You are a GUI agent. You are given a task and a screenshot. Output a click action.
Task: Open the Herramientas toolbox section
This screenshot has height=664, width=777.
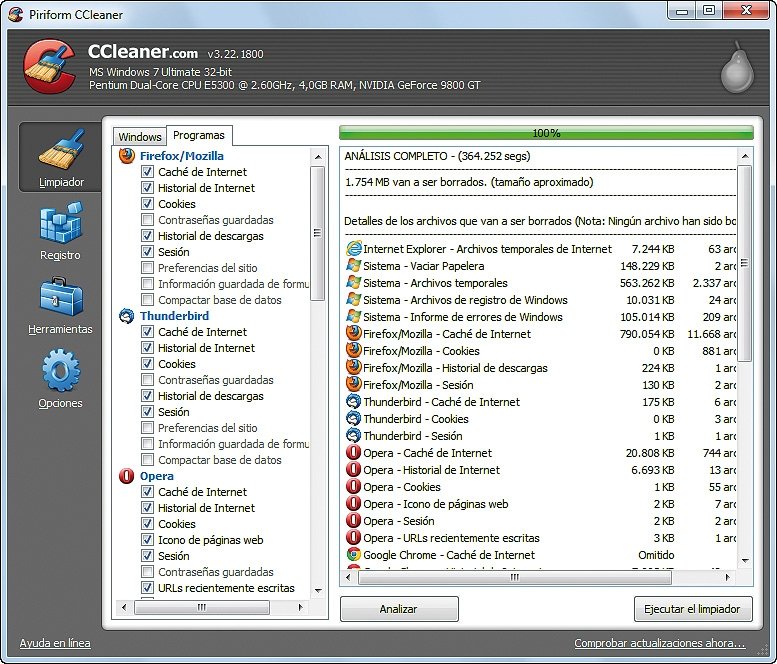coord(60,306)
